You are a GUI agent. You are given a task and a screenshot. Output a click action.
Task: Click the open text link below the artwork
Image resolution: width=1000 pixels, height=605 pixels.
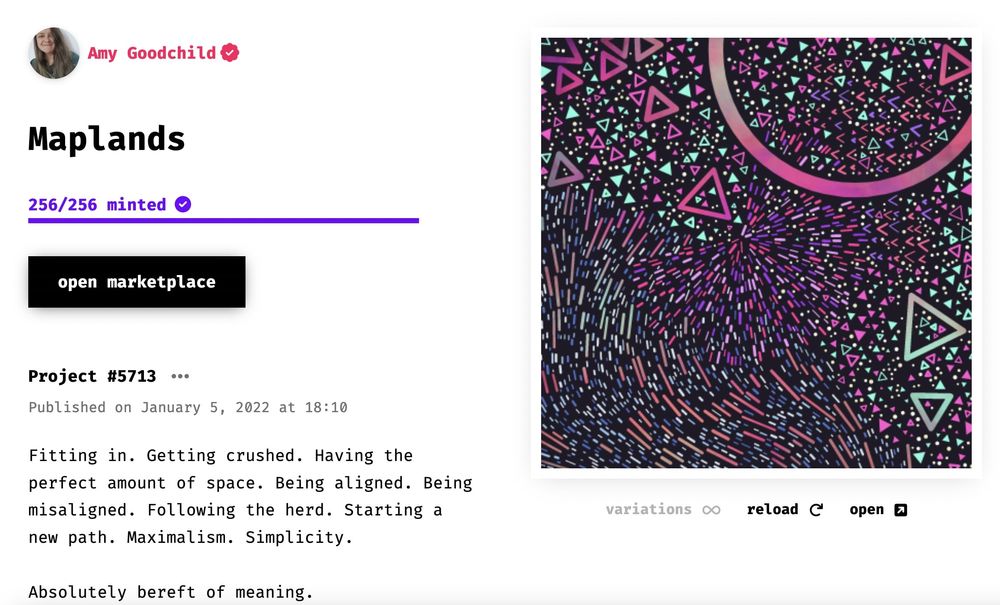click(x=866, y=509)
